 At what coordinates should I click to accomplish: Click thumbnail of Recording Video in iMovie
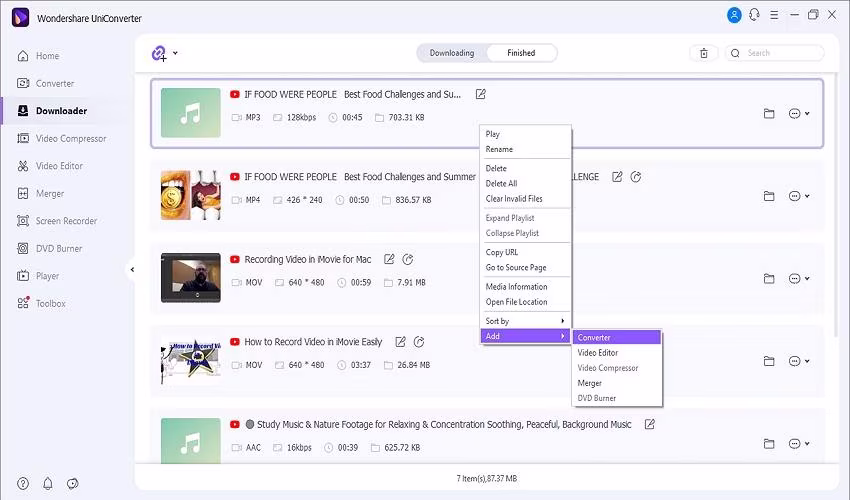[x=191, y=278]
